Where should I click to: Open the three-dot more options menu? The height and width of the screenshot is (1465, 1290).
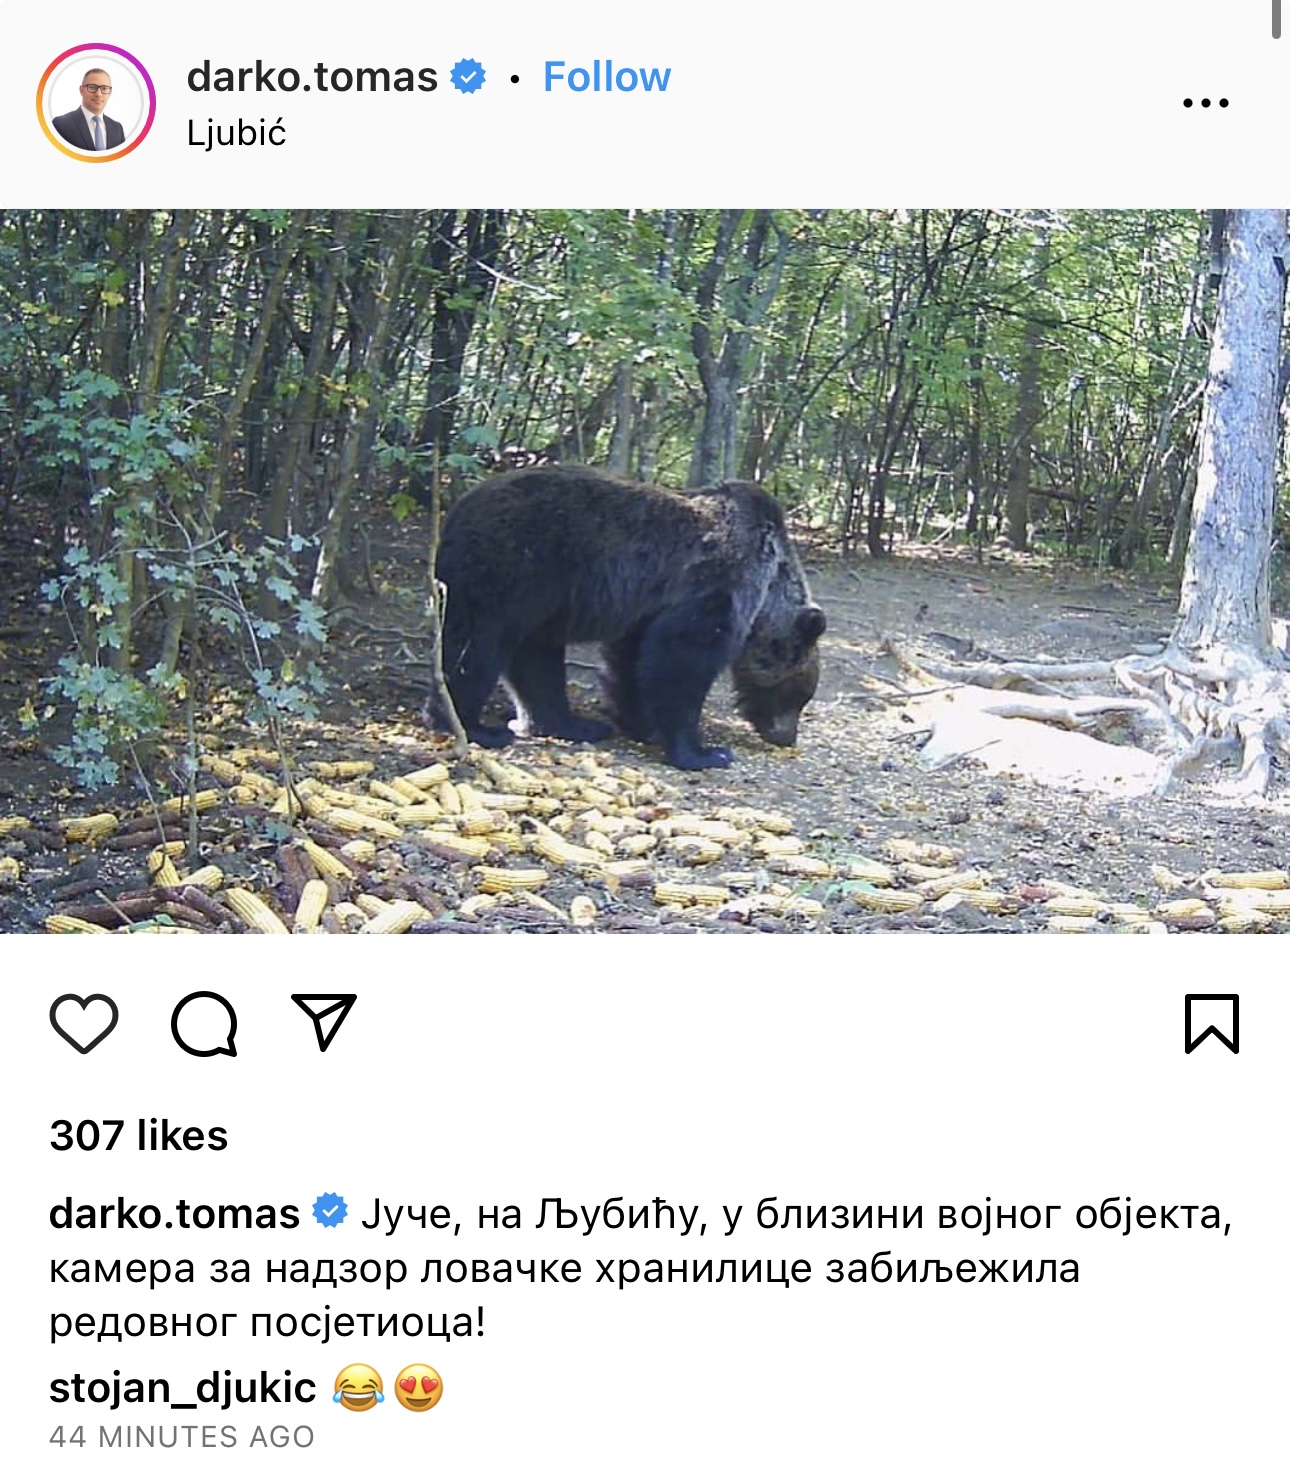coord(1205,103)
